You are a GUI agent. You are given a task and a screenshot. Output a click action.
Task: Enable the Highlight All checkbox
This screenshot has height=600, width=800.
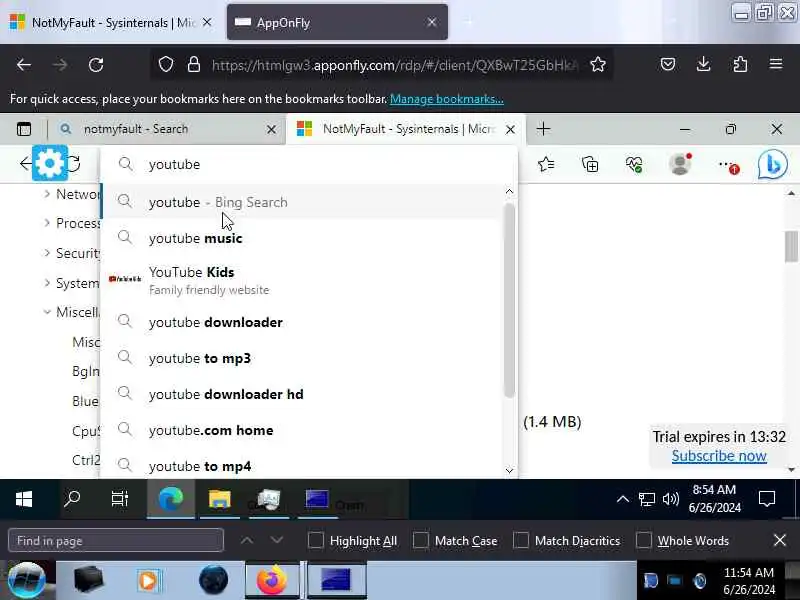pyautogui.click(x=316, y=540)
